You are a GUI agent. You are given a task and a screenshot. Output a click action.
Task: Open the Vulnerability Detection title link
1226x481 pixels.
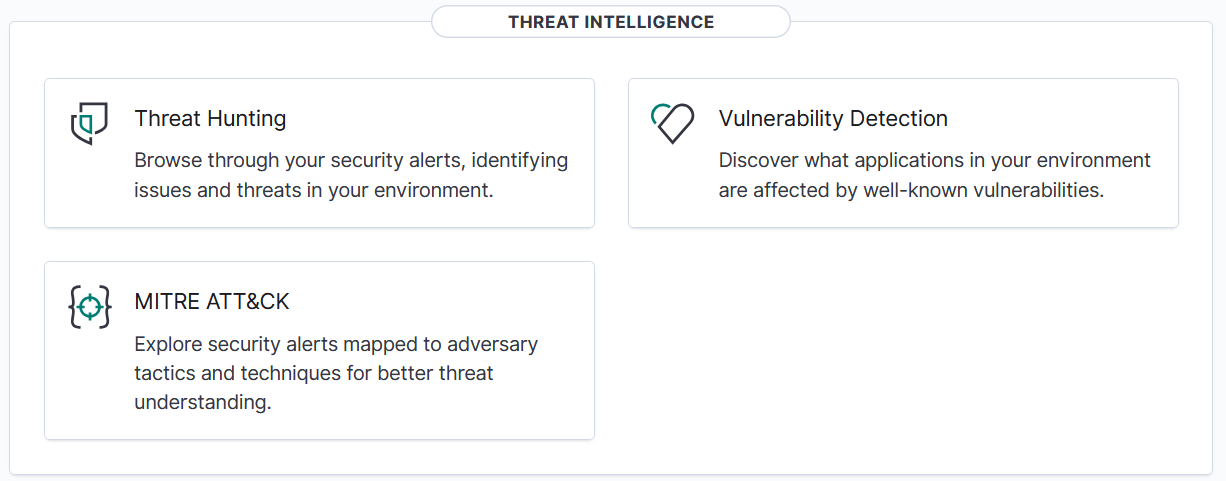pos(833,119)
